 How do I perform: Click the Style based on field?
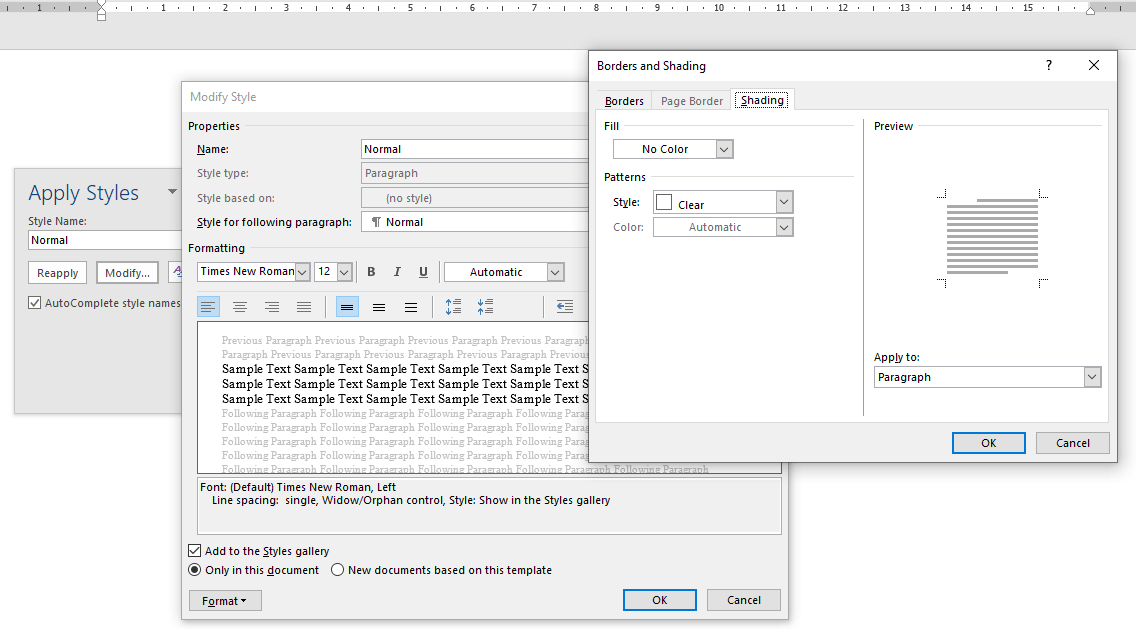coord(475,198)
